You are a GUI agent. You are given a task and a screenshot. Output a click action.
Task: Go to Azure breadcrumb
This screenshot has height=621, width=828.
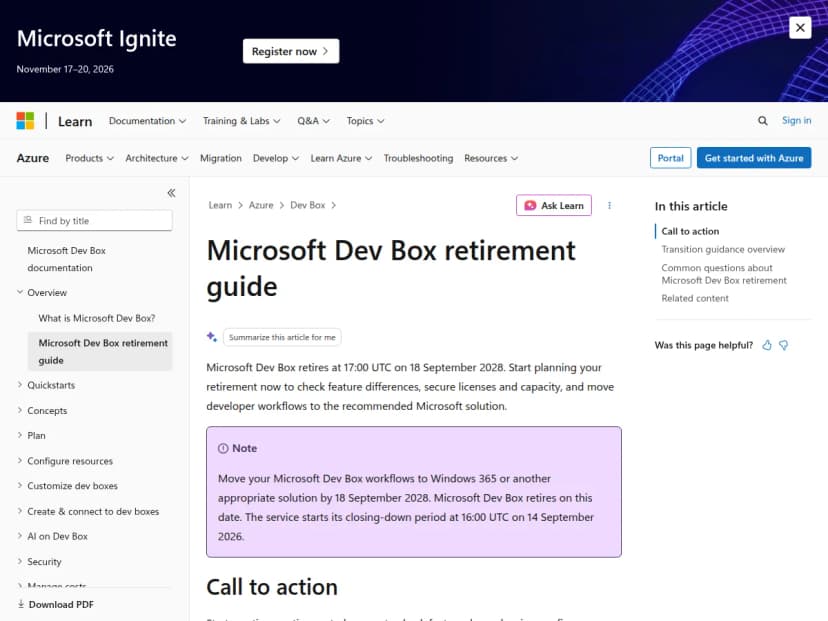[x=261, y=205]
